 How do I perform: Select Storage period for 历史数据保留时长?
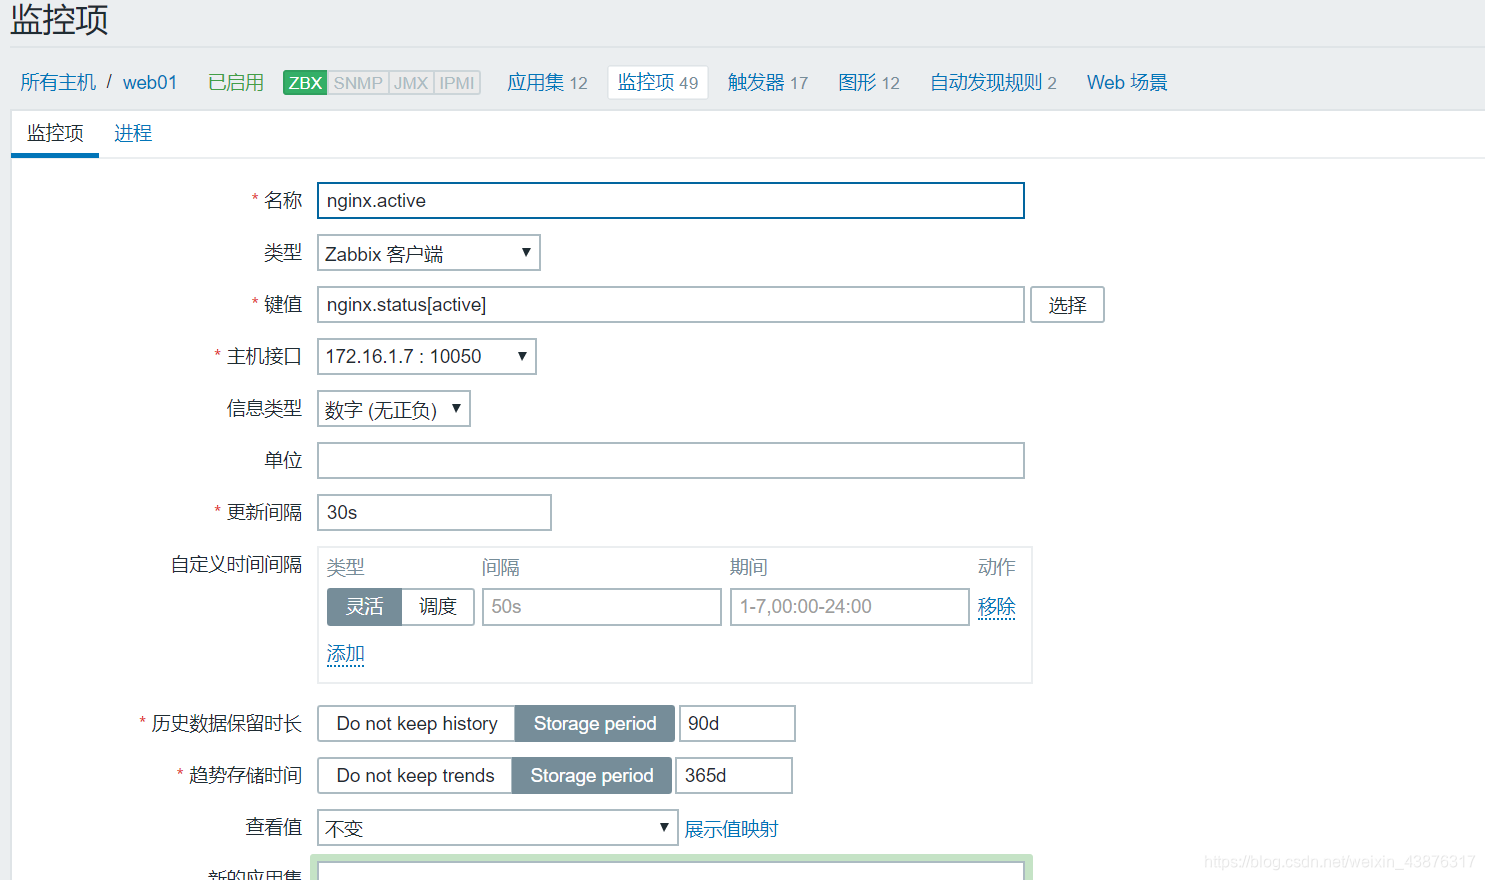click(595, 723)
